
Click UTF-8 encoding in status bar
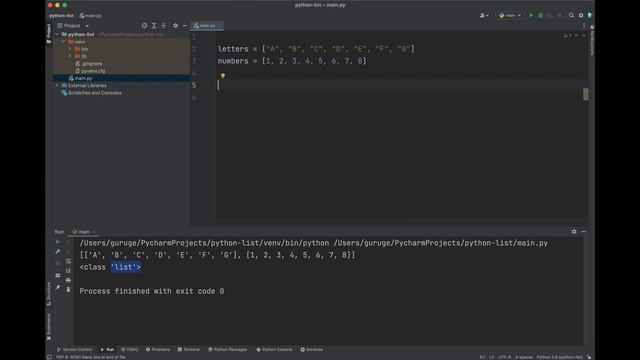tap(504, 357)
